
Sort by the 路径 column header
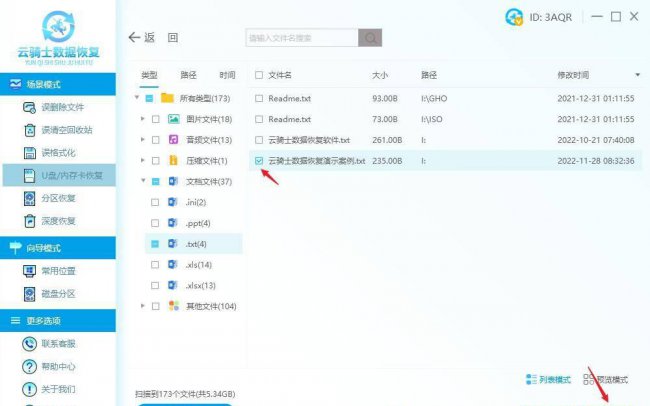point(429,75)
